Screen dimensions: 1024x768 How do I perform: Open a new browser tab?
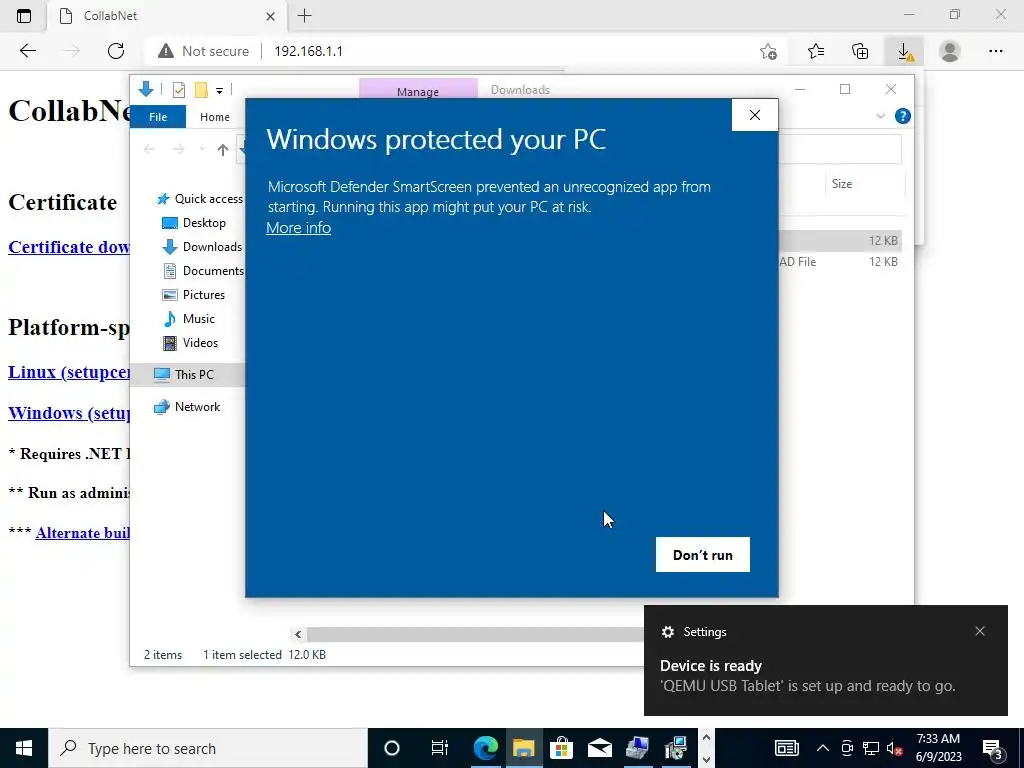pos(304,16)
